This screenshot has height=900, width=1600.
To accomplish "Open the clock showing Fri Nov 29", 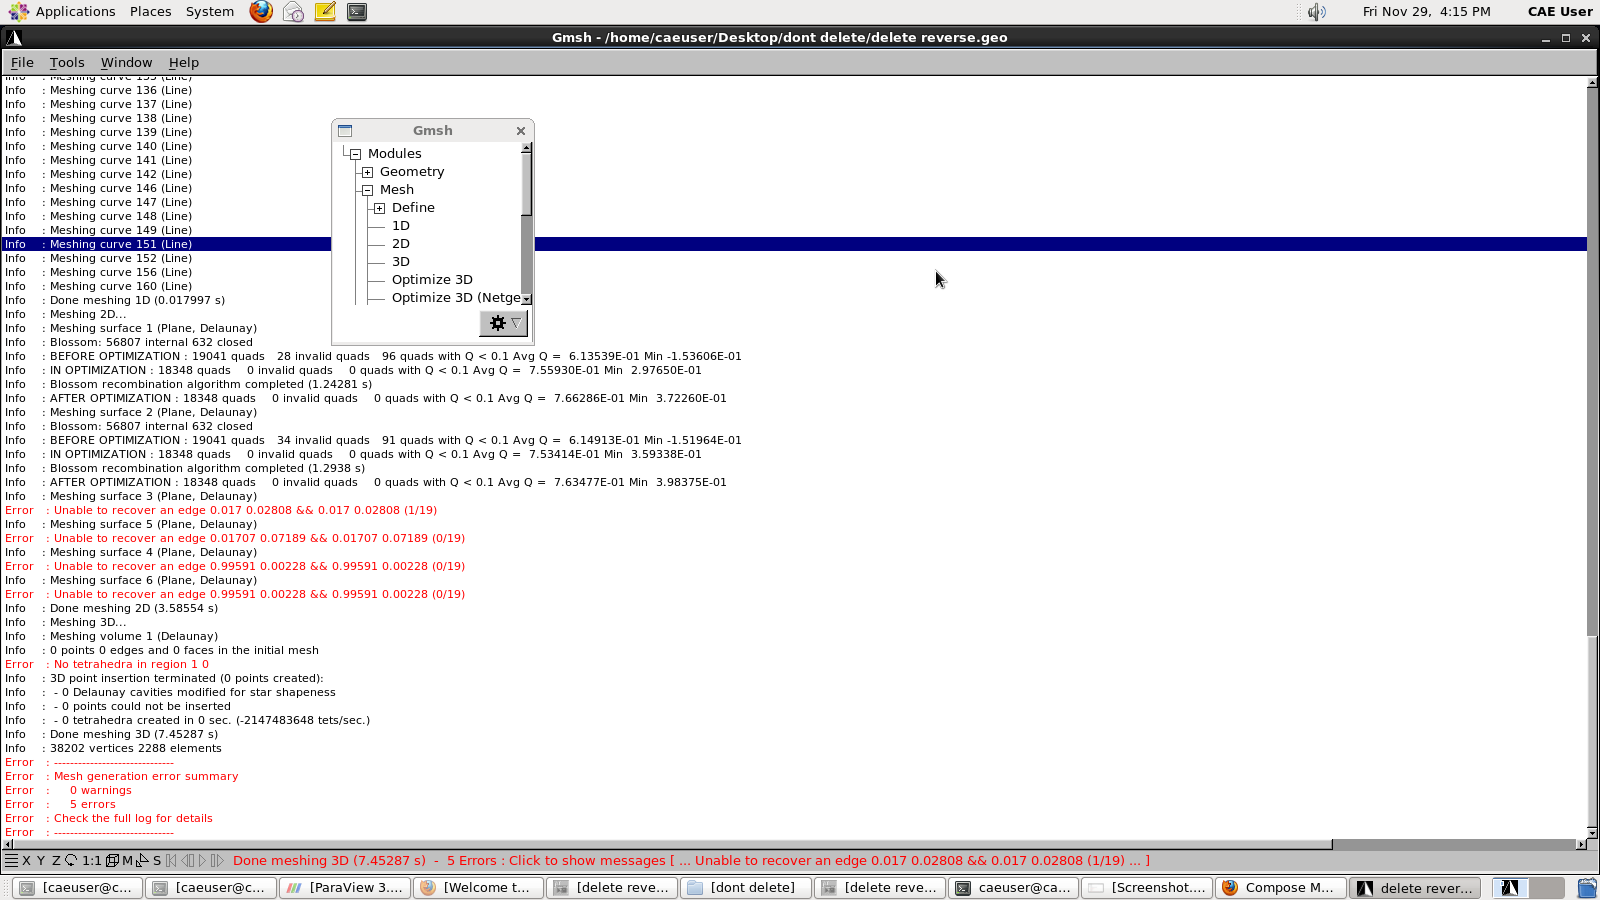I will (1426, 12).
